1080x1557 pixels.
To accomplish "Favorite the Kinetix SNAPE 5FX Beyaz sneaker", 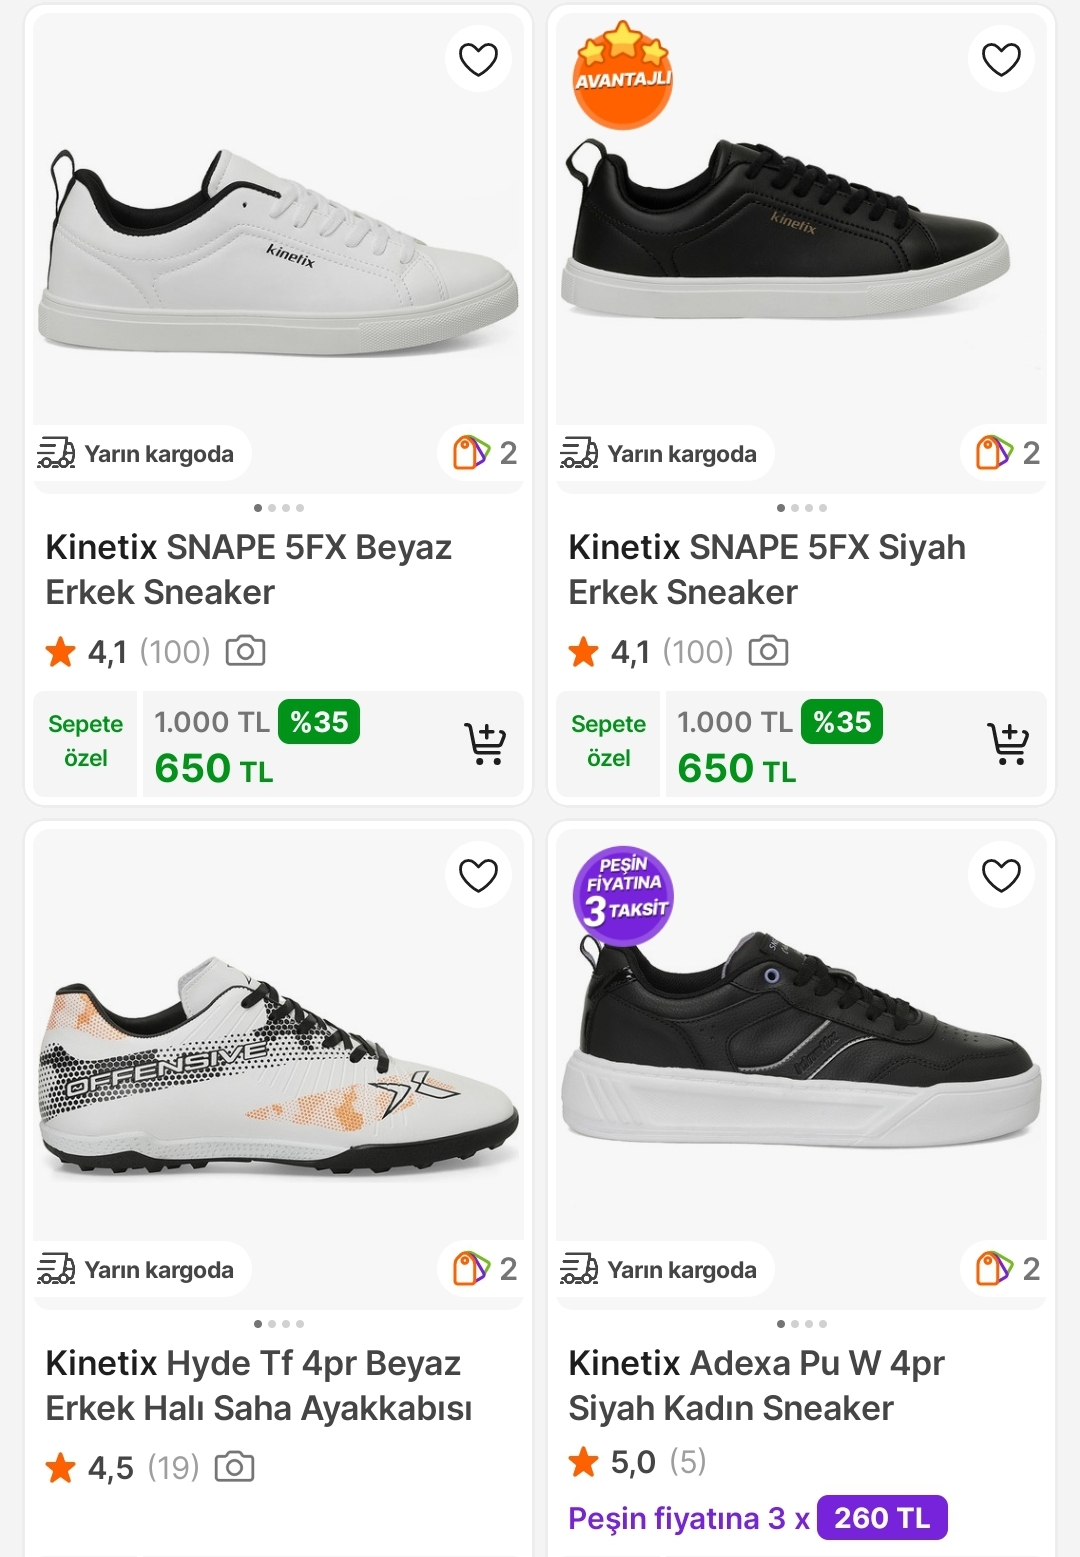I will click(478, 60).
